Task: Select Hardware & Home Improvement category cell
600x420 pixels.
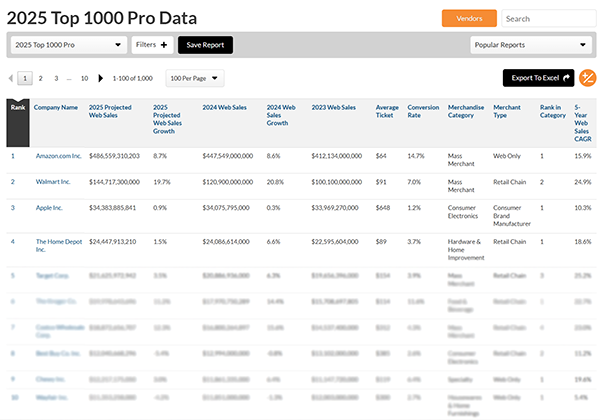Action: pos(466,250)
